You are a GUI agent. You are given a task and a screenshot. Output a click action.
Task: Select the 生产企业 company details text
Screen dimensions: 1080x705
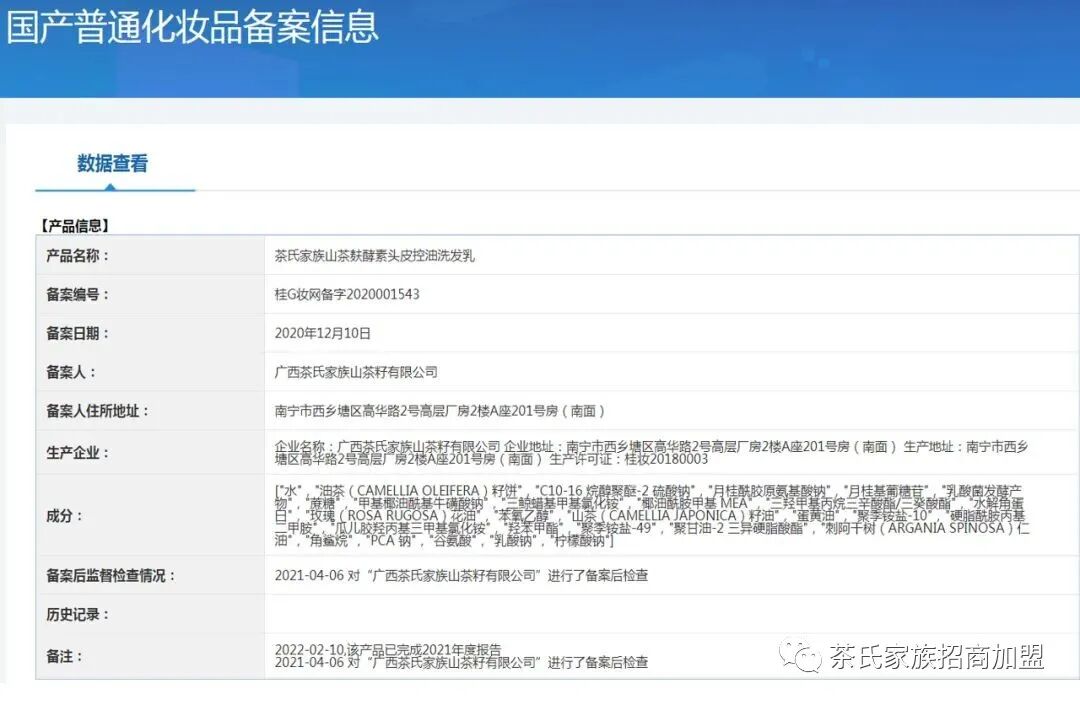[651, 453]
